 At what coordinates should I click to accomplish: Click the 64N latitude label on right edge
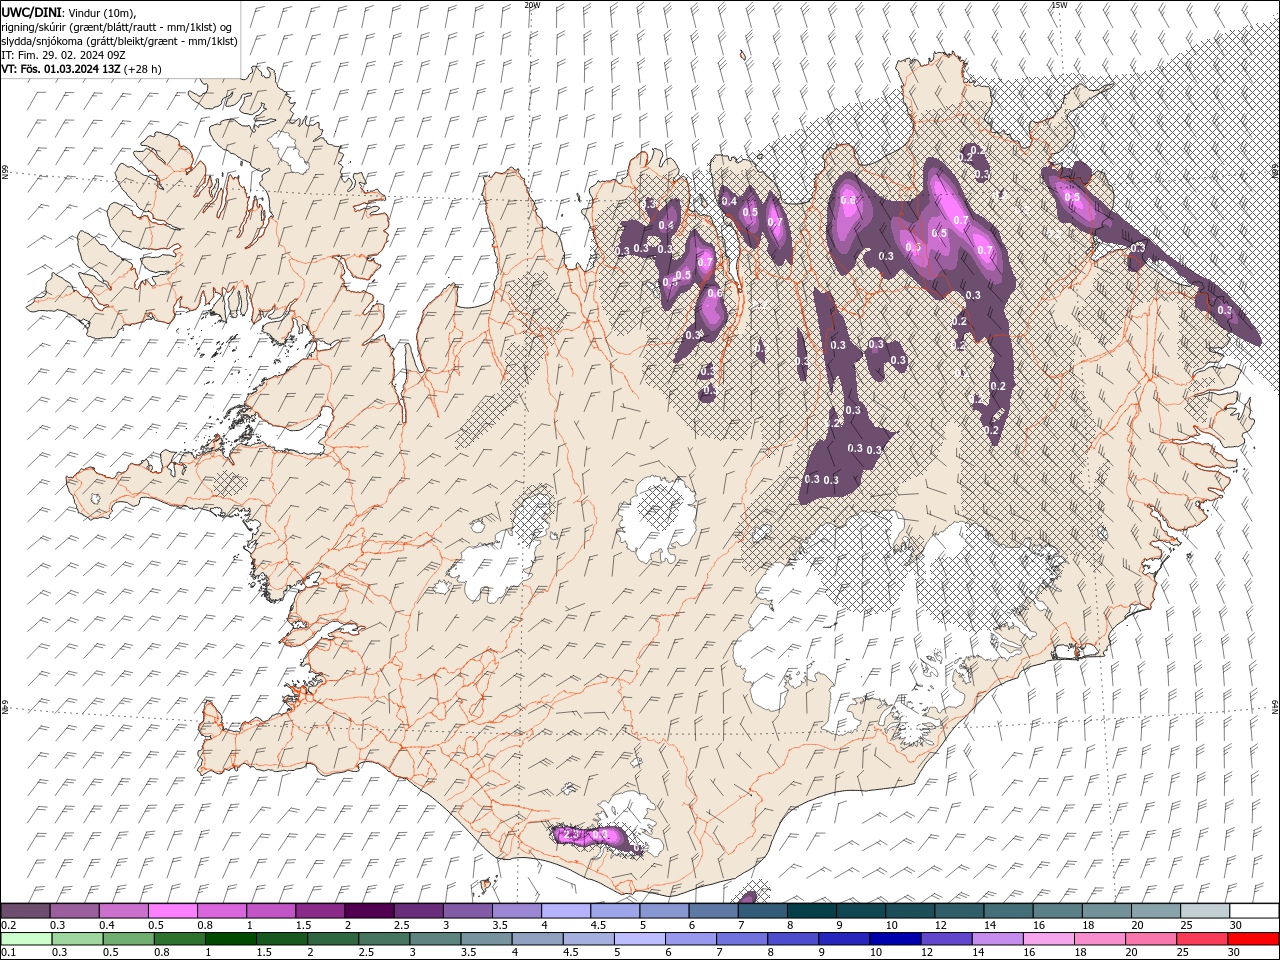(x=1275, y=706)
